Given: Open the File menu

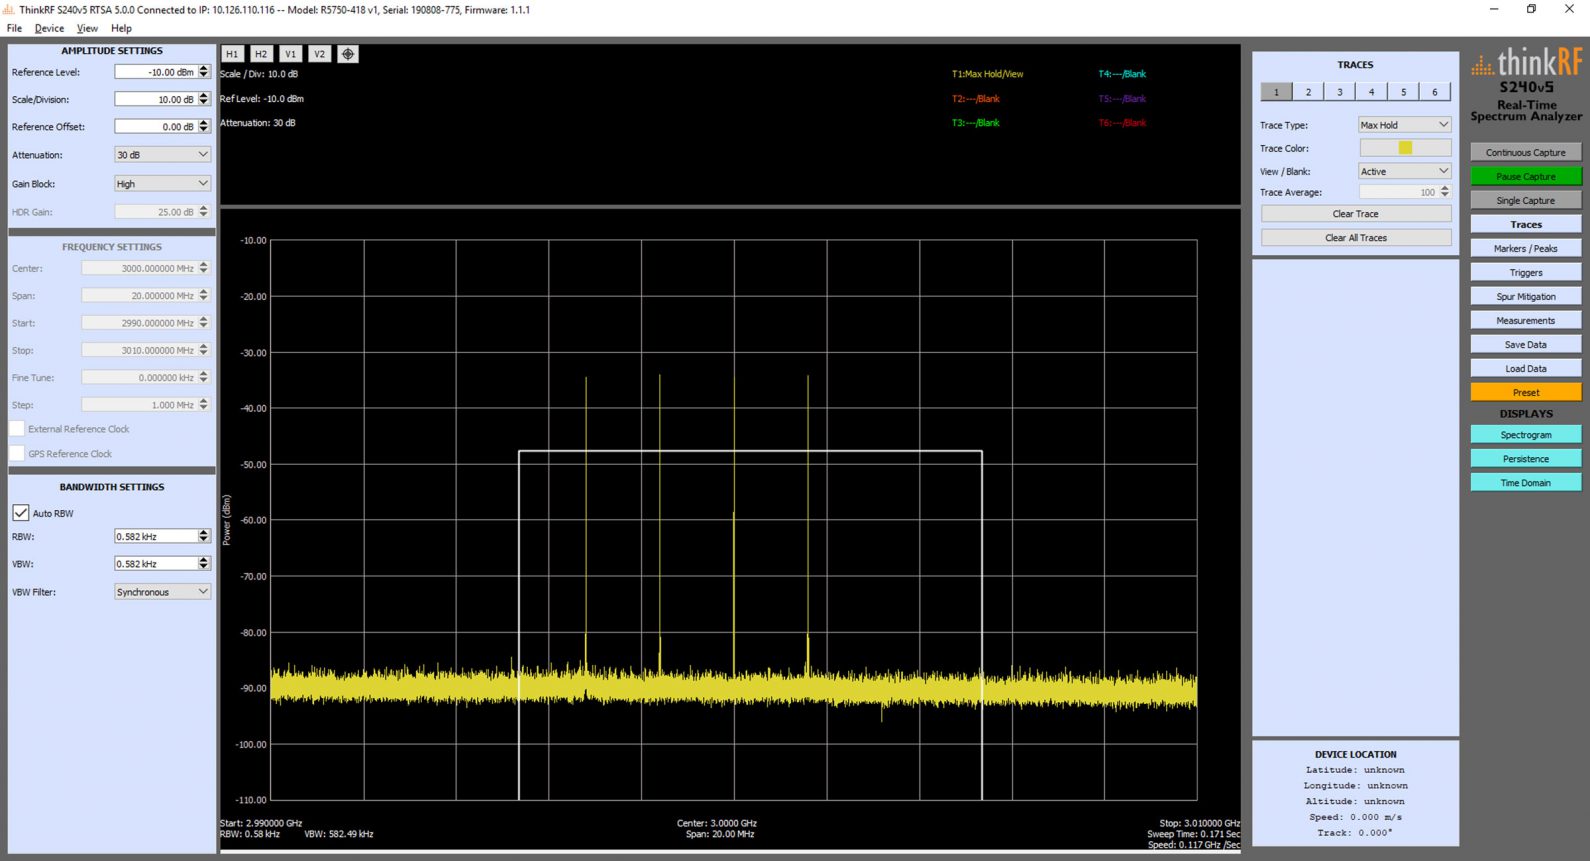Looking at the screenshot, I should point(14,28).
